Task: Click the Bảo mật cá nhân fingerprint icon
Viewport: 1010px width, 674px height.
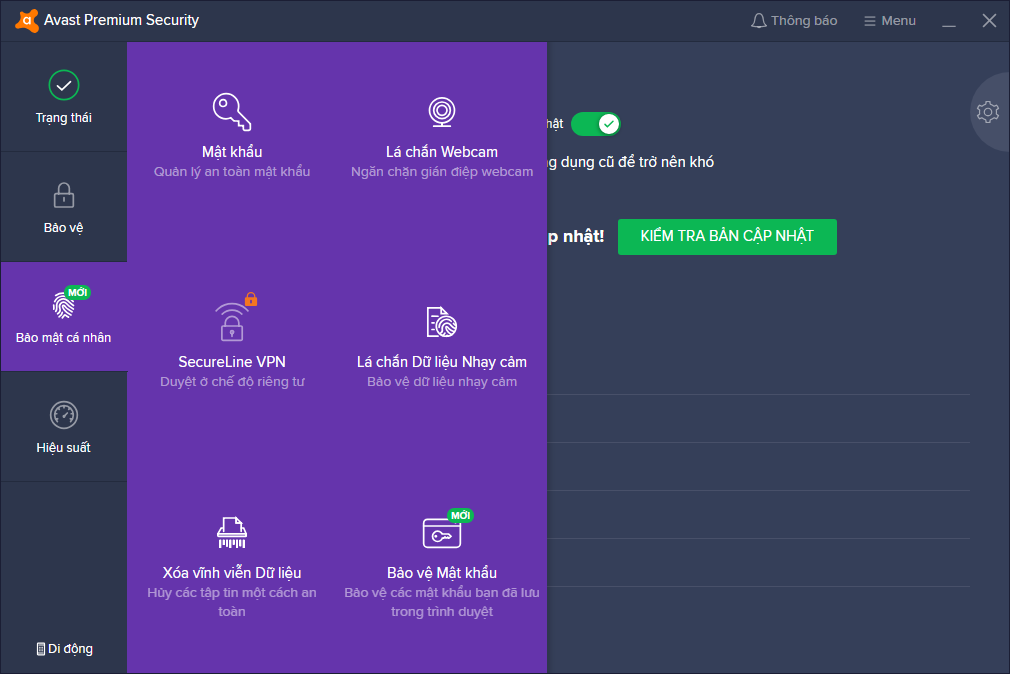Action: tap(64, 305)
